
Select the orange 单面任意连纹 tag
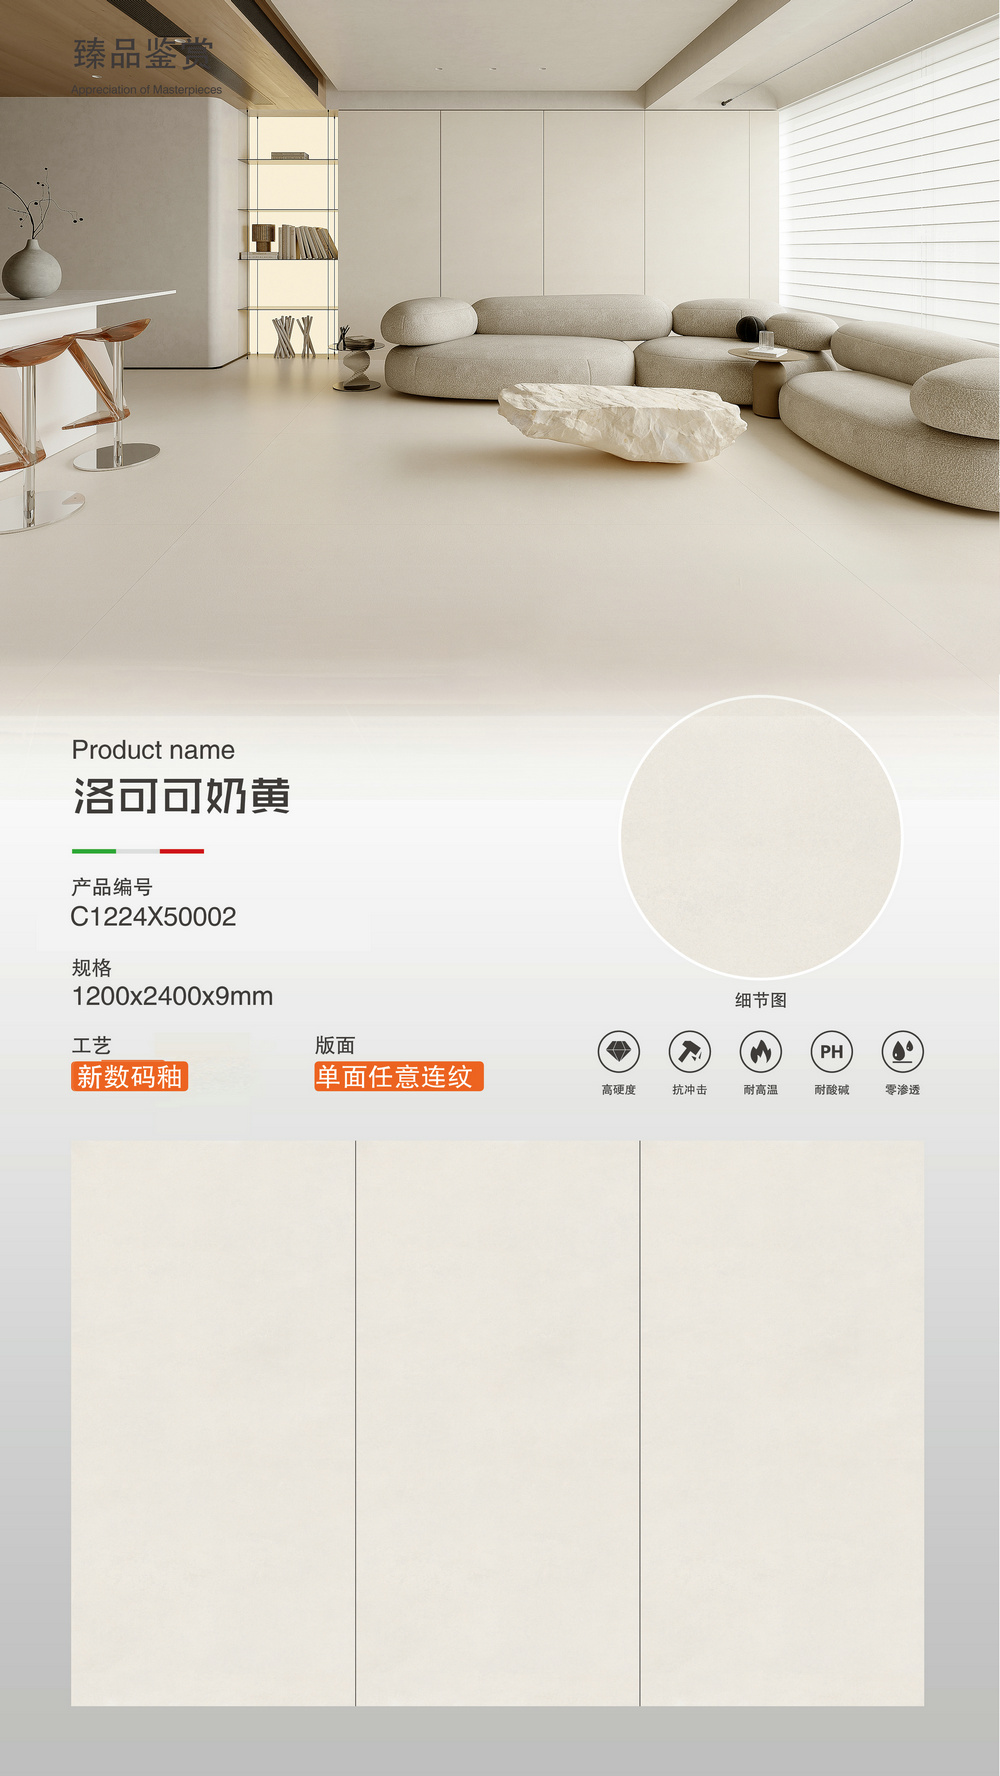tap(399, 1077)
